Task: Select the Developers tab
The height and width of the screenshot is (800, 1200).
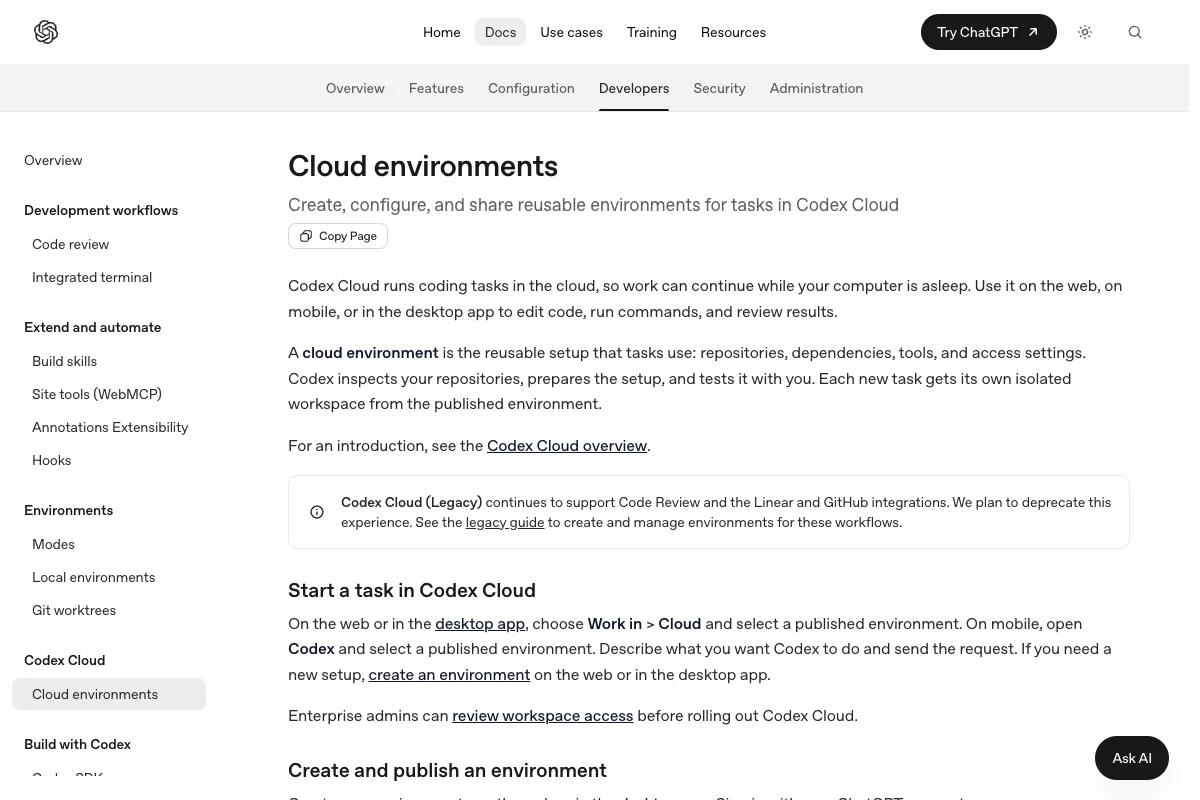Action: (634, 88)
